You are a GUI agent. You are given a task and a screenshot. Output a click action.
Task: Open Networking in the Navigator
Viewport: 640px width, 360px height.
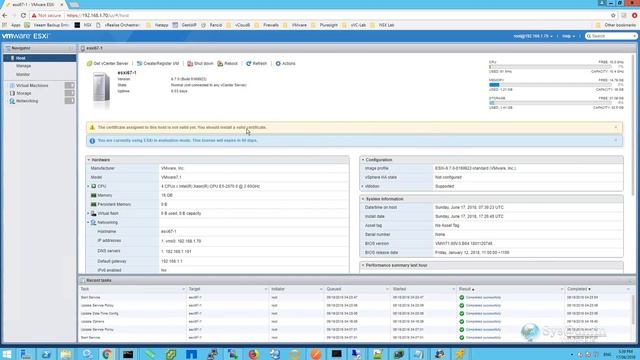tap(27, 101)
